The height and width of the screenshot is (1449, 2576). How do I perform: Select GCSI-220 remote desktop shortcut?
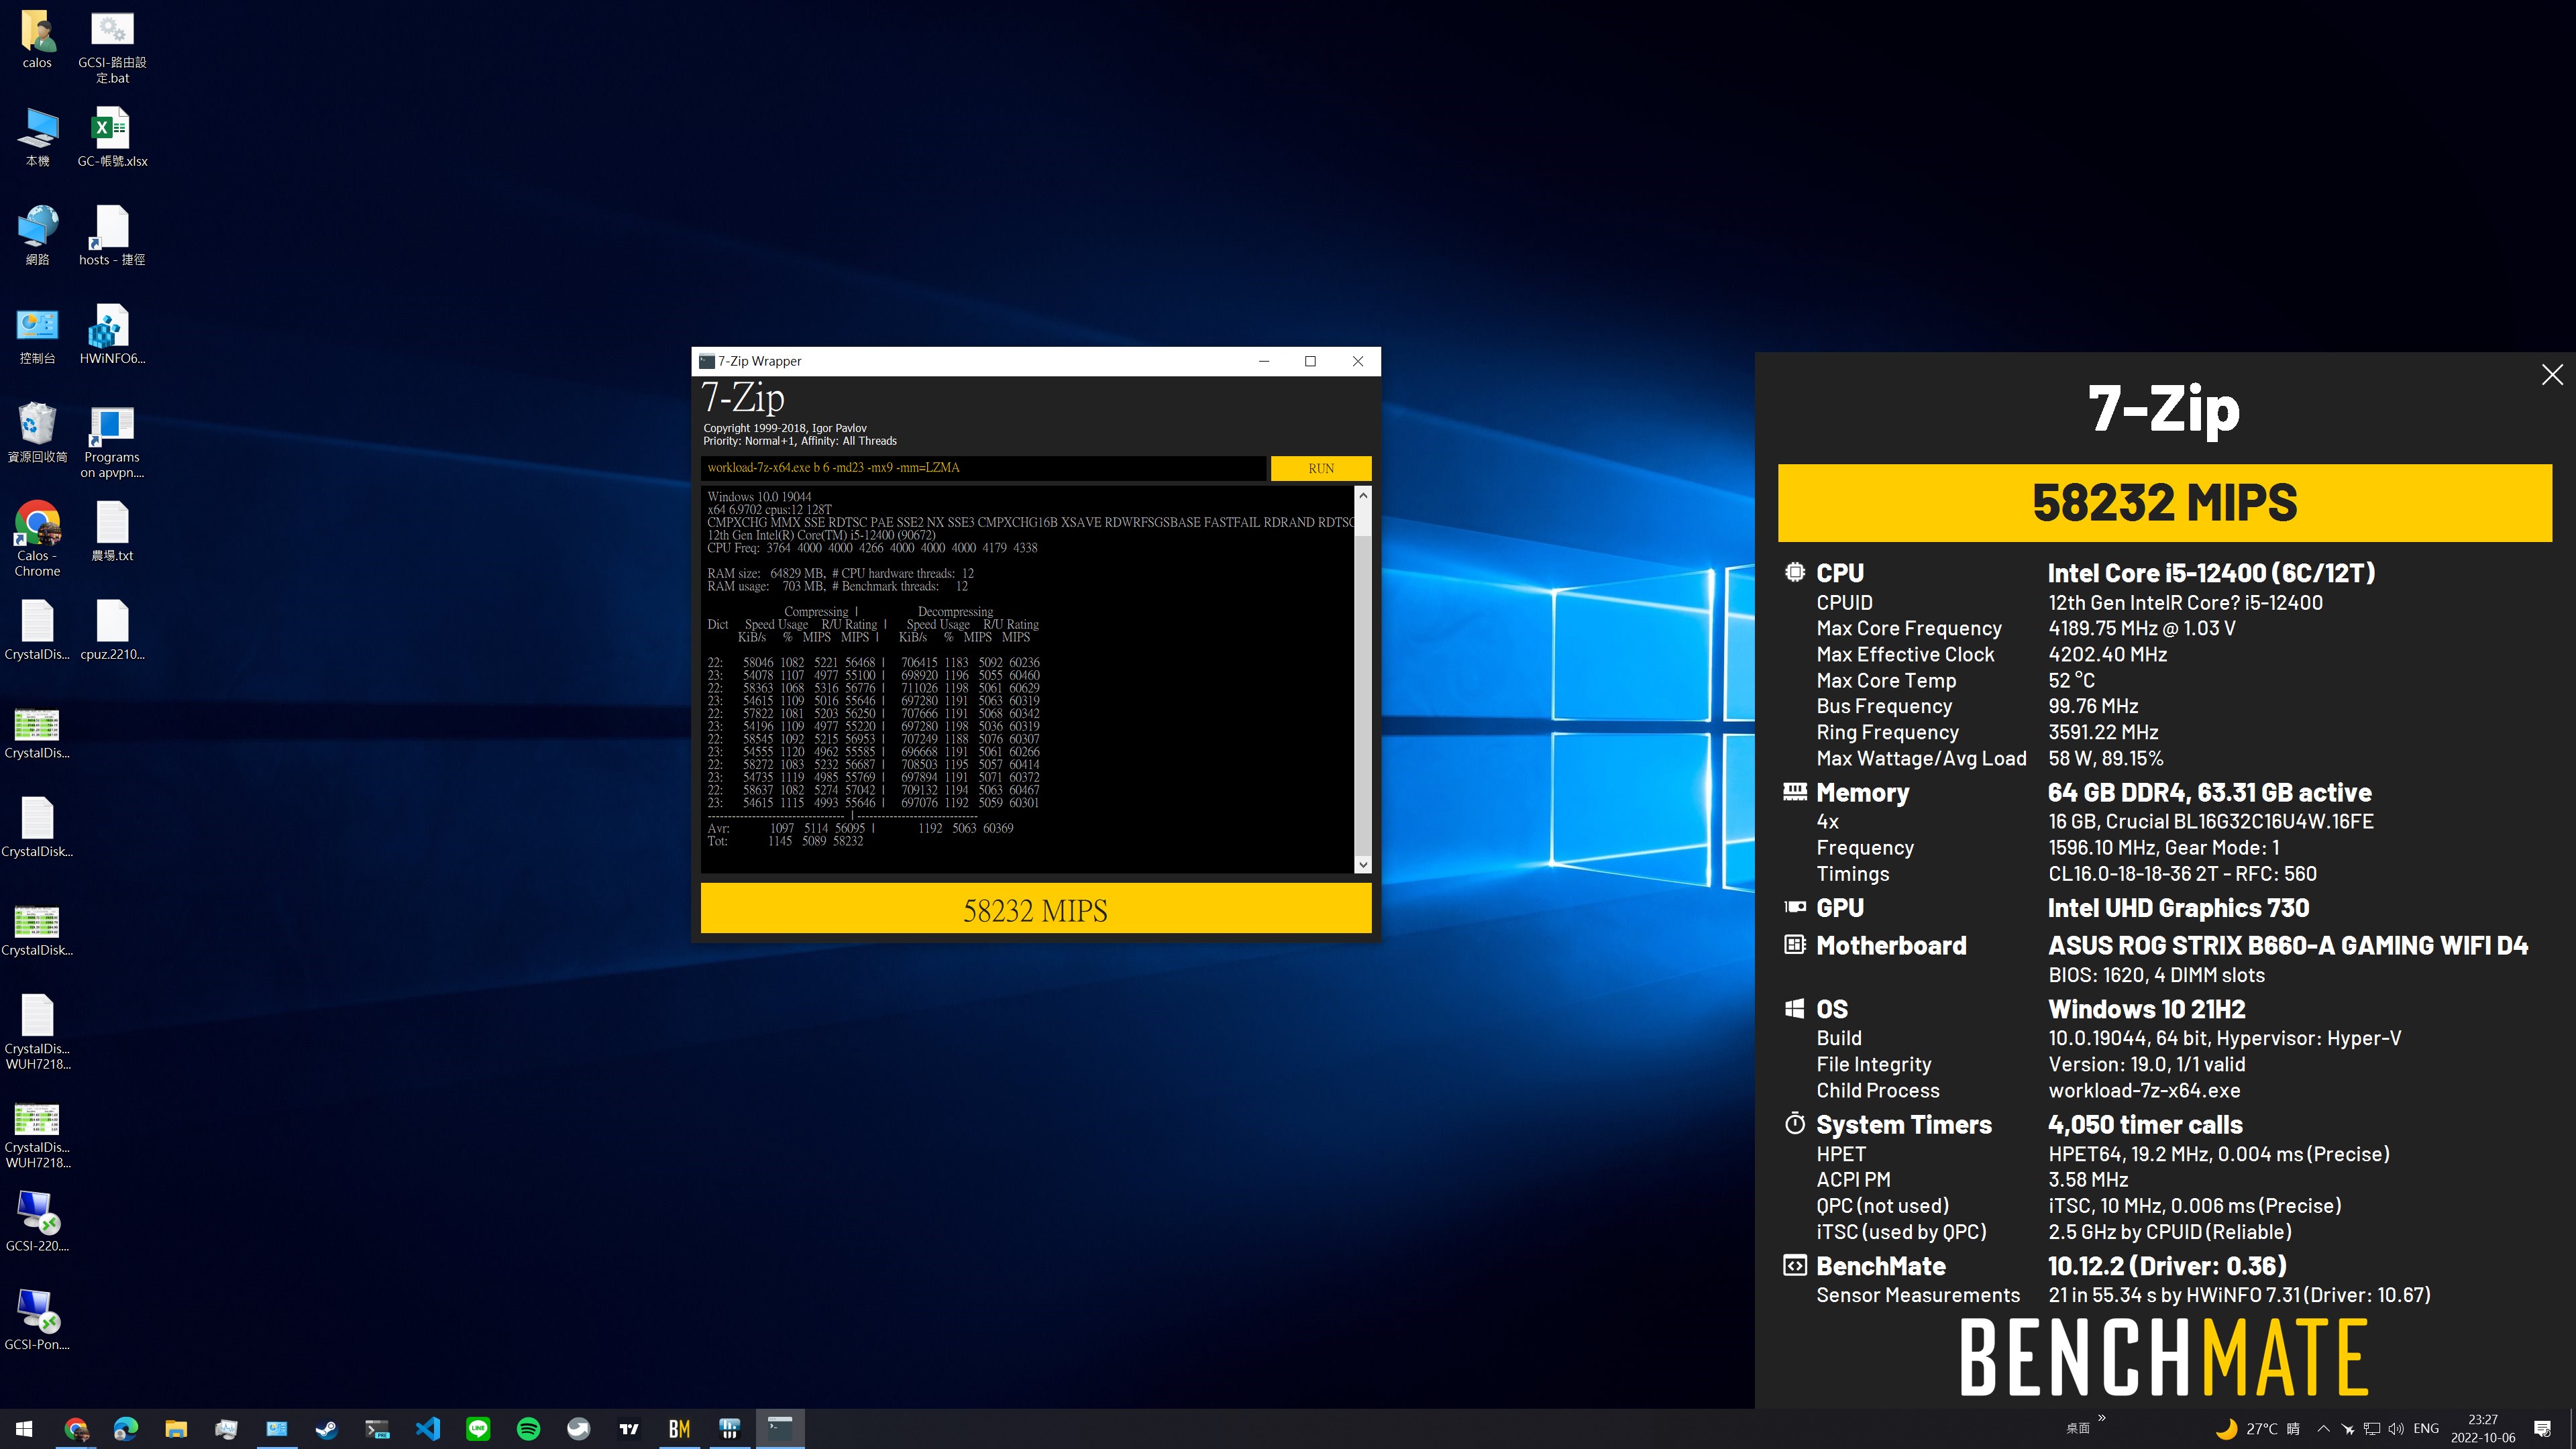coord(37,1221)
